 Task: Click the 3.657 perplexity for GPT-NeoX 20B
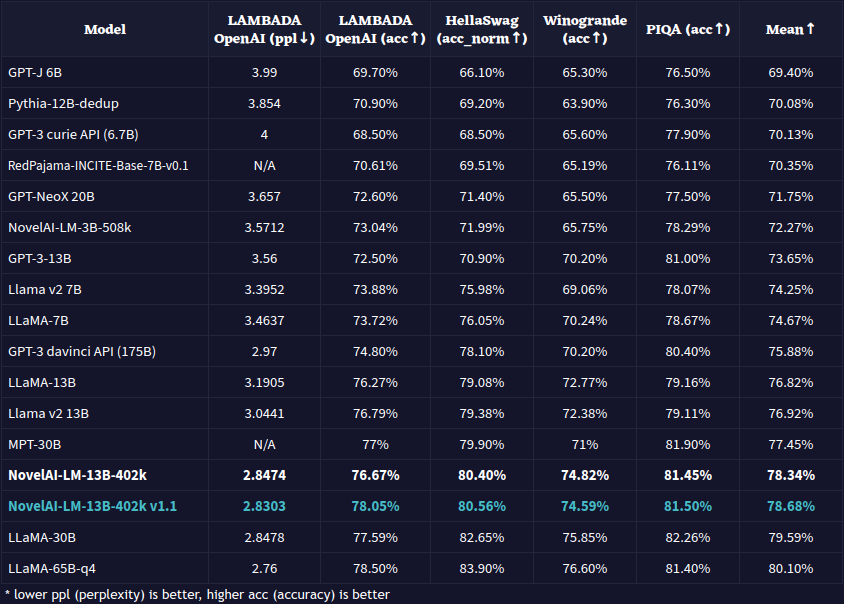point(264,196)
